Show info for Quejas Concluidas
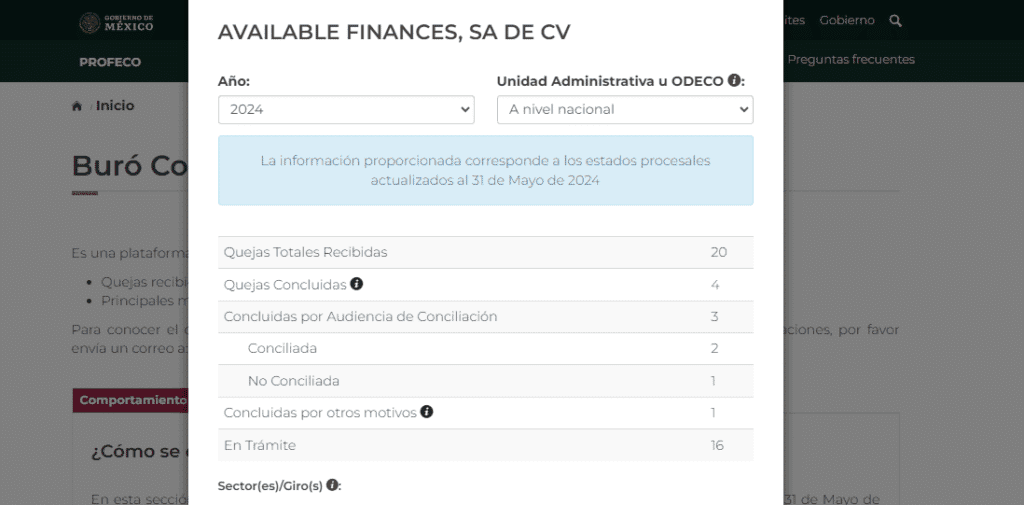The image size is (1024, 505). [357, 284]
